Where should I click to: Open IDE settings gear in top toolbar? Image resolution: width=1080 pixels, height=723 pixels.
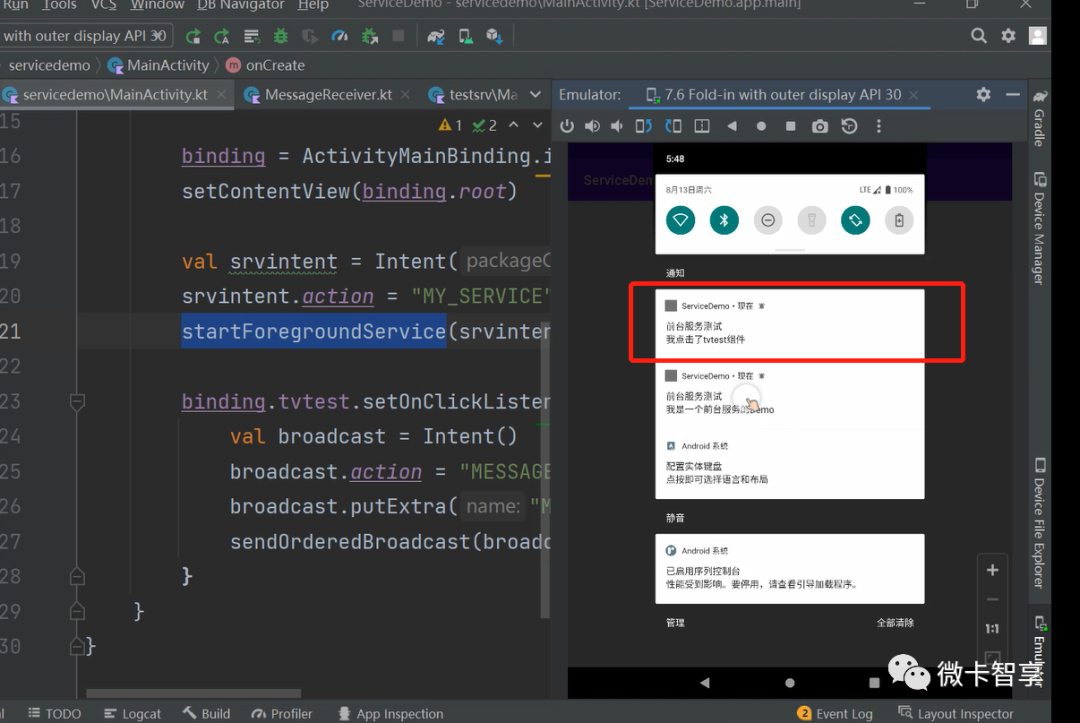pos(1008,36)
